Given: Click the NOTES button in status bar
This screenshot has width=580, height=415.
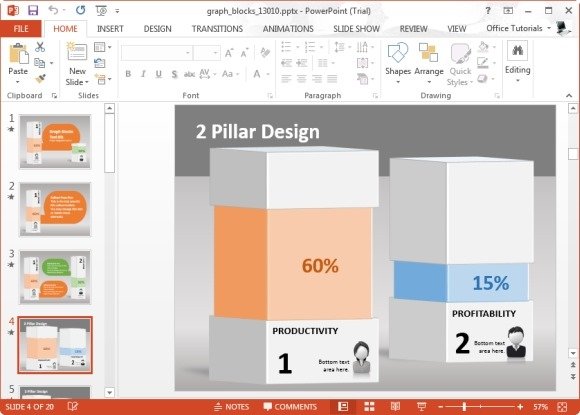Looking at the screenshot, I should coord(232,407).
